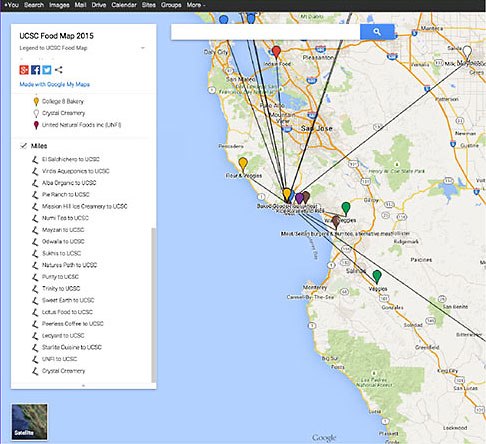The height and width of the screenshot is (444, 486).
Task: Open Drive in Google bar
Action: pos(99,5)
